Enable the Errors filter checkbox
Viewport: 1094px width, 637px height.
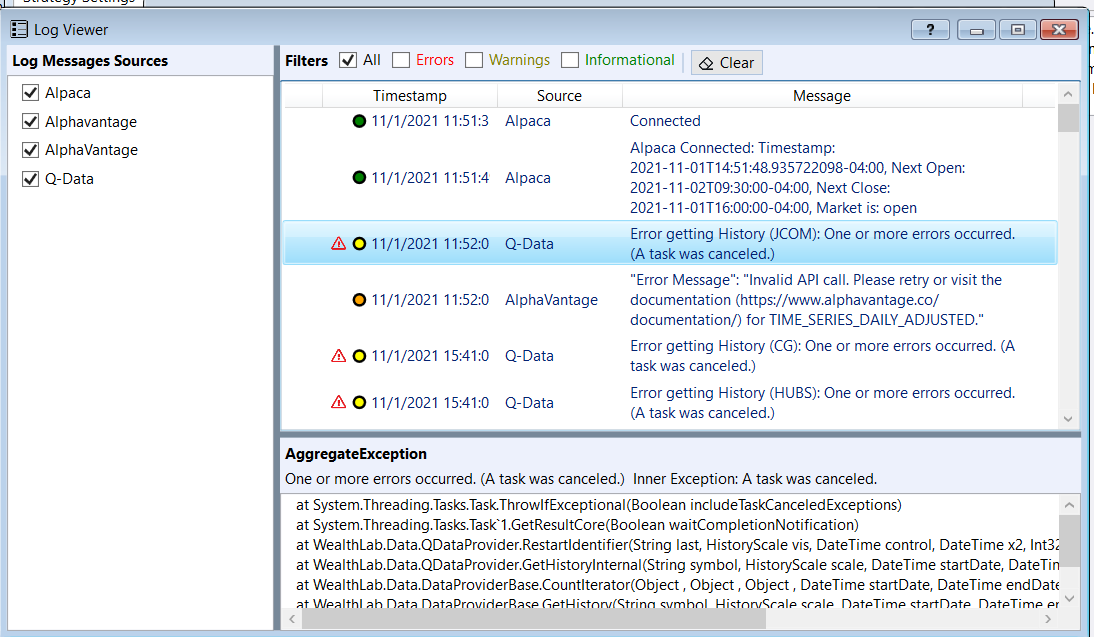(400, 60)
